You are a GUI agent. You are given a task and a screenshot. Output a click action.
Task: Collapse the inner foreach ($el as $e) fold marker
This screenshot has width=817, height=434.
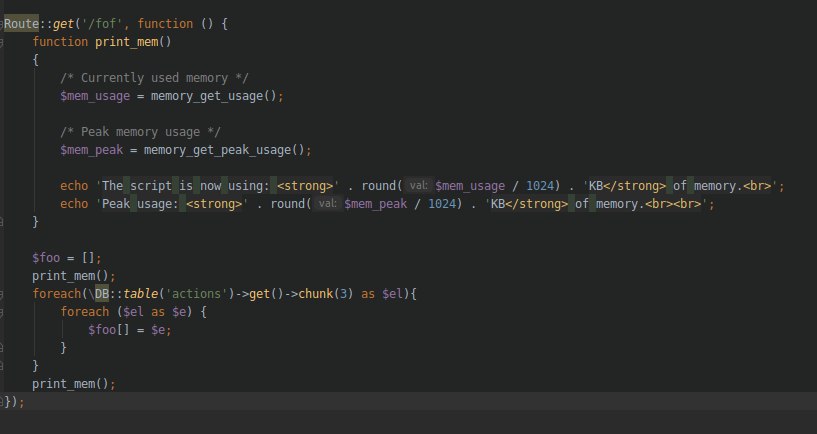click(2, 312)
